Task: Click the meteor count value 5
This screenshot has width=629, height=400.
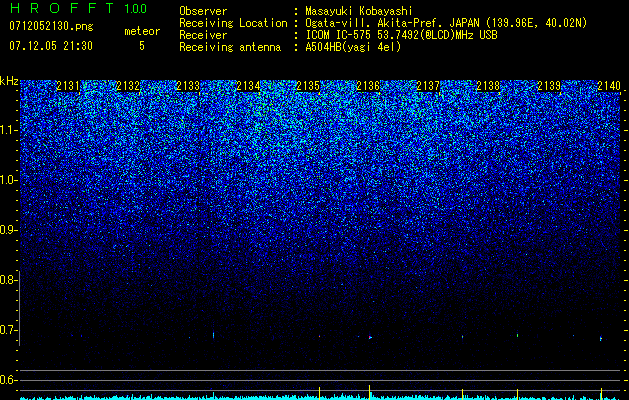Action: pyautogui.click(x=142, y=46)
